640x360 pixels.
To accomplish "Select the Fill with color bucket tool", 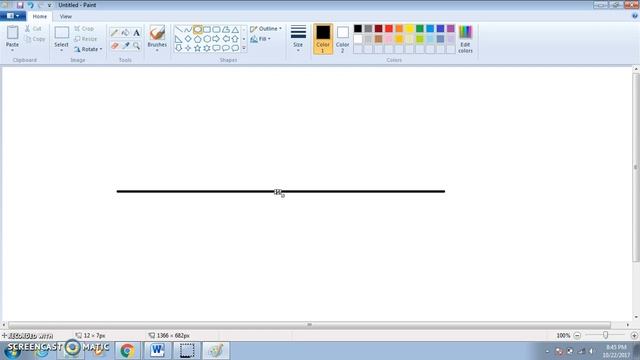I will coord(125,33).
